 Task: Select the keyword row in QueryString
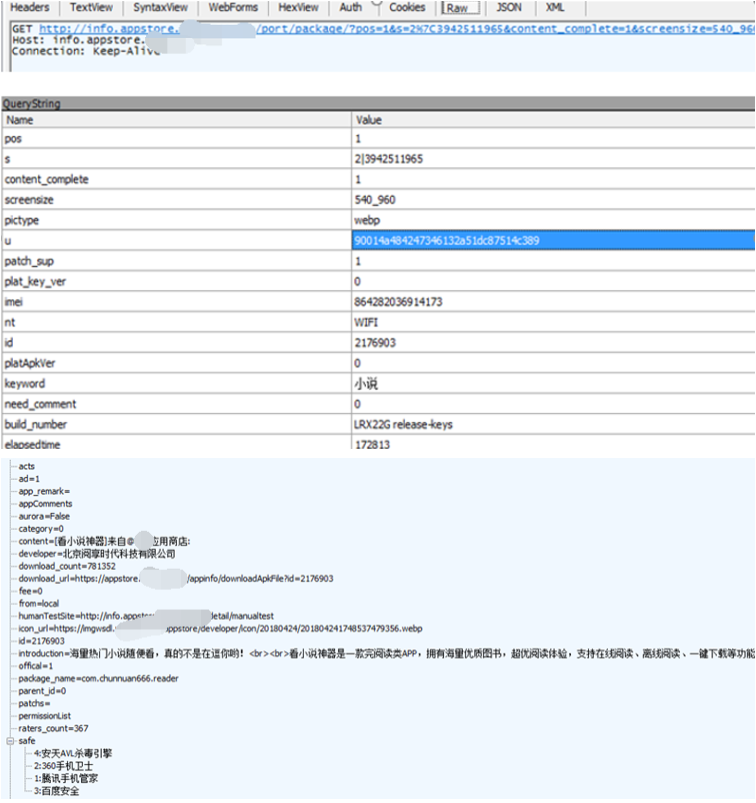pyautogui.click(x=378, y=384)
